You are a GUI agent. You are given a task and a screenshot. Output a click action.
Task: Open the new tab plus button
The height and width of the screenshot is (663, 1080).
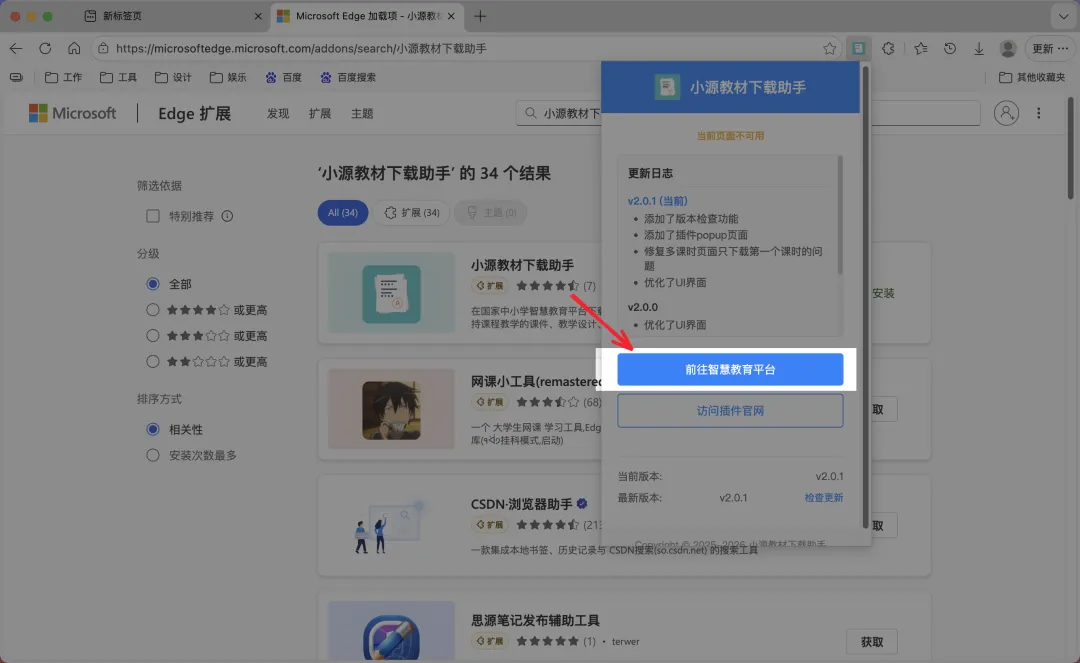480,16
